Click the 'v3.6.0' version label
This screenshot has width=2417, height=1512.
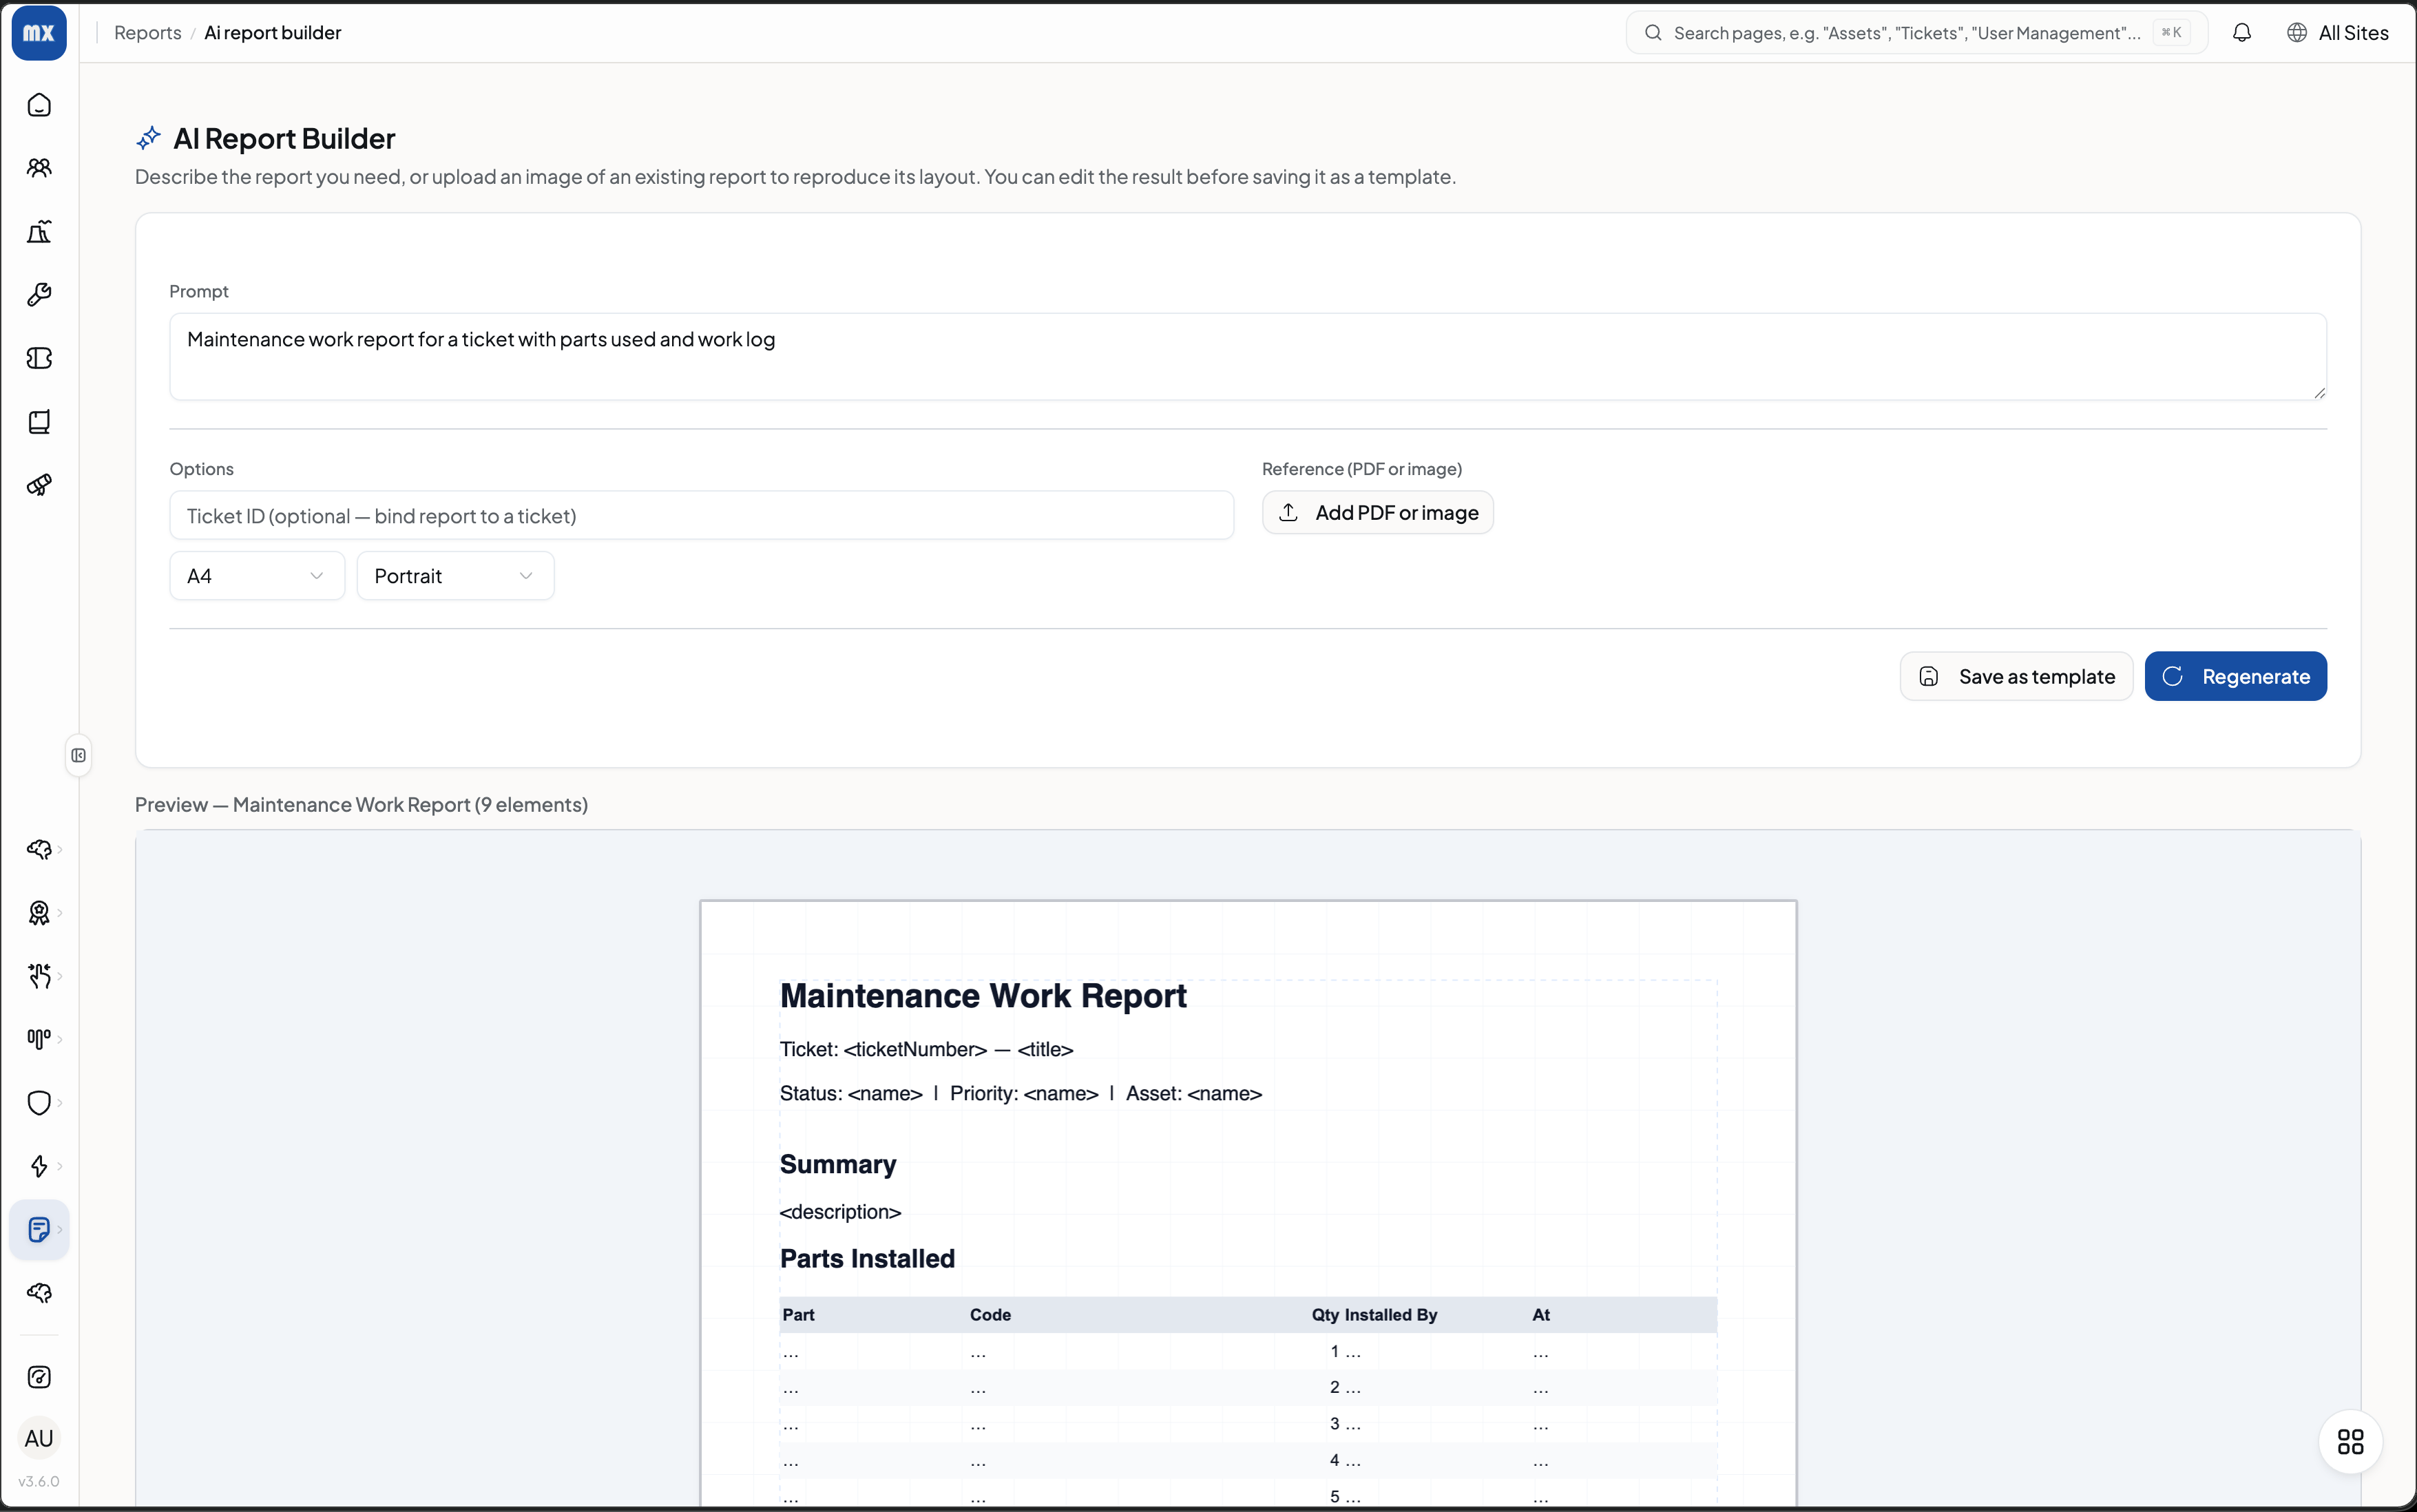click(x=39, y=1482)
